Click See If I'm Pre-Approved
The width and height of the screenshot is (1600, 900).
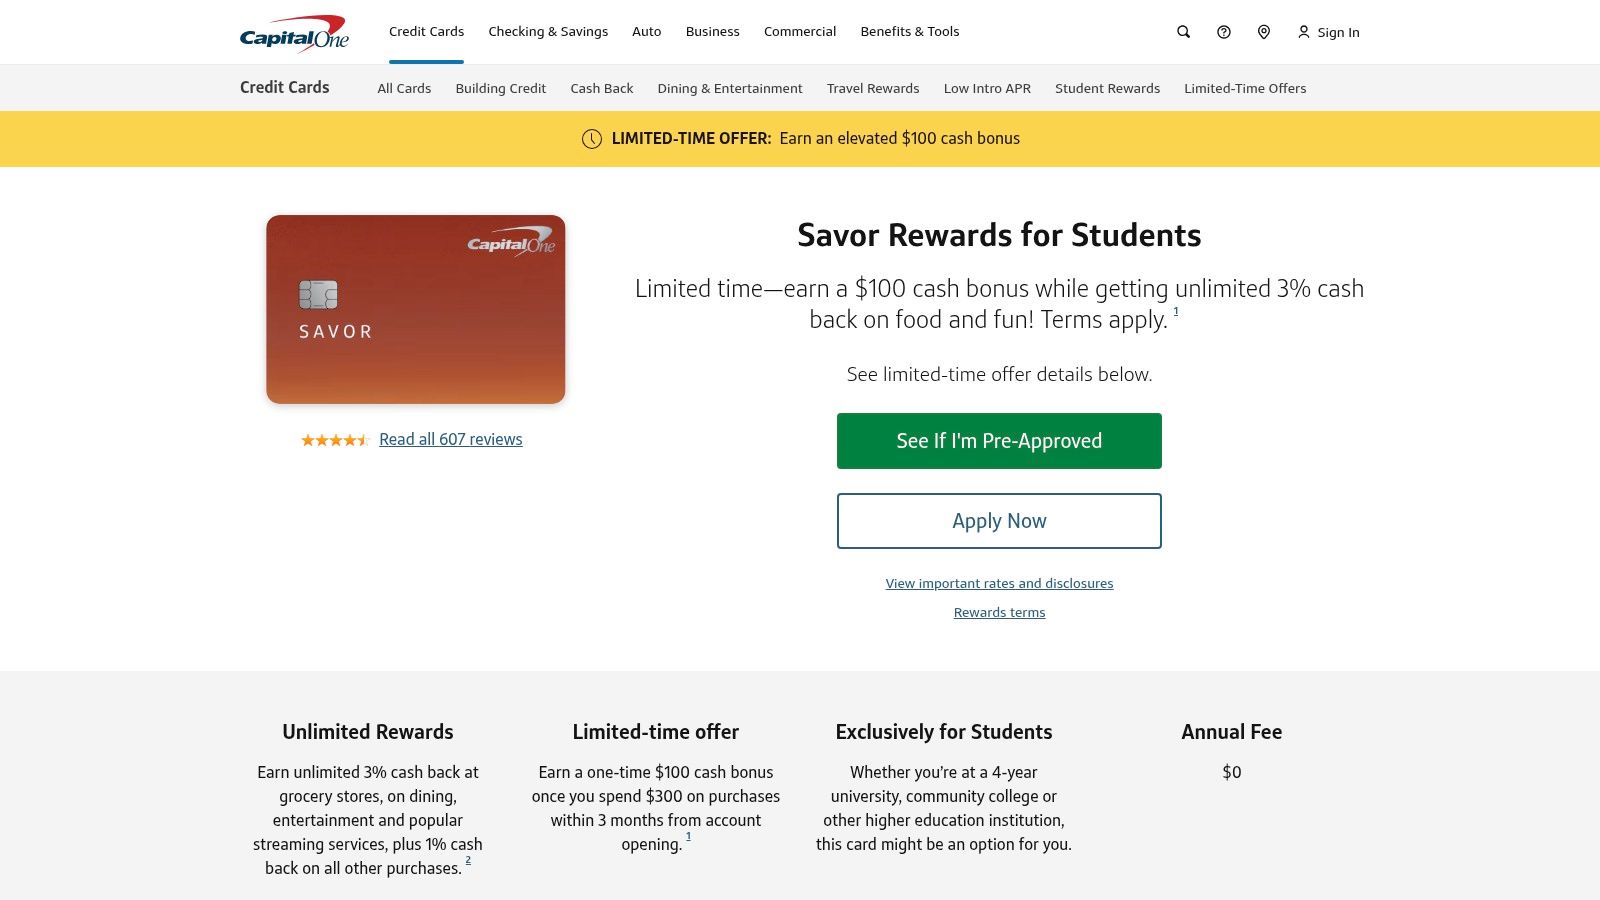(x=999, y=441)
